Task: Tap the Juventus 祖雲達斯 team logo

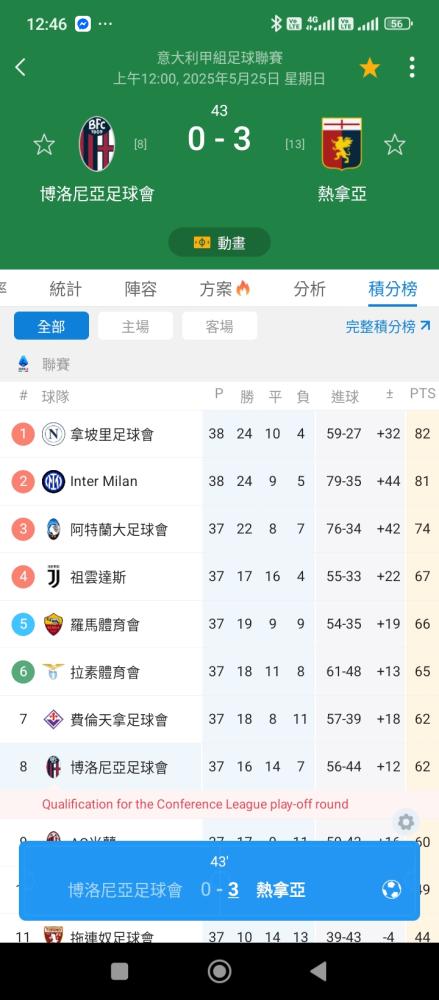Action: coord(54,577)
